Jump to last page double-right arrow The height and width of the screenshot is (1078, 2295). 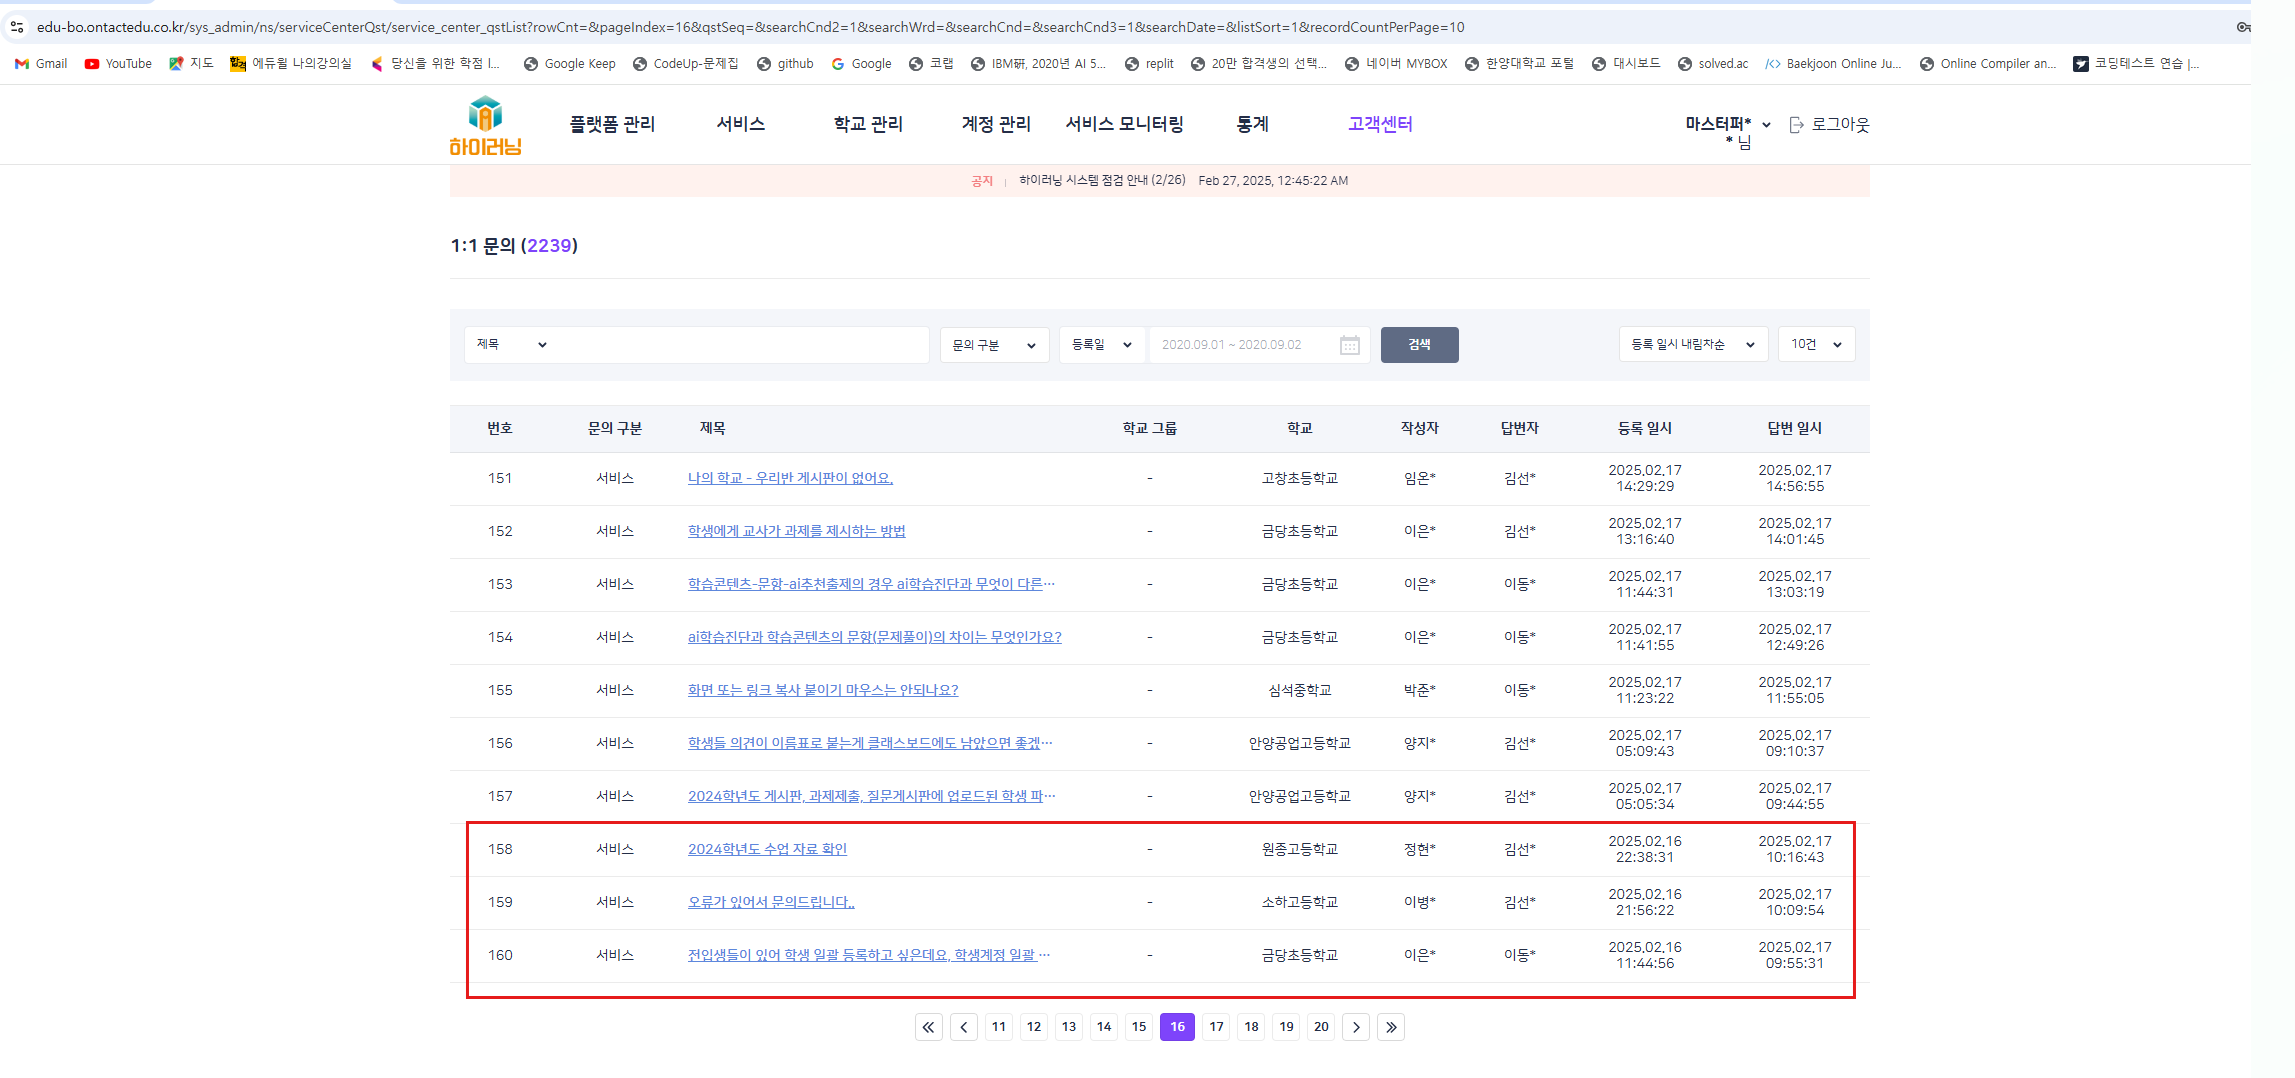(1391, 1027)
